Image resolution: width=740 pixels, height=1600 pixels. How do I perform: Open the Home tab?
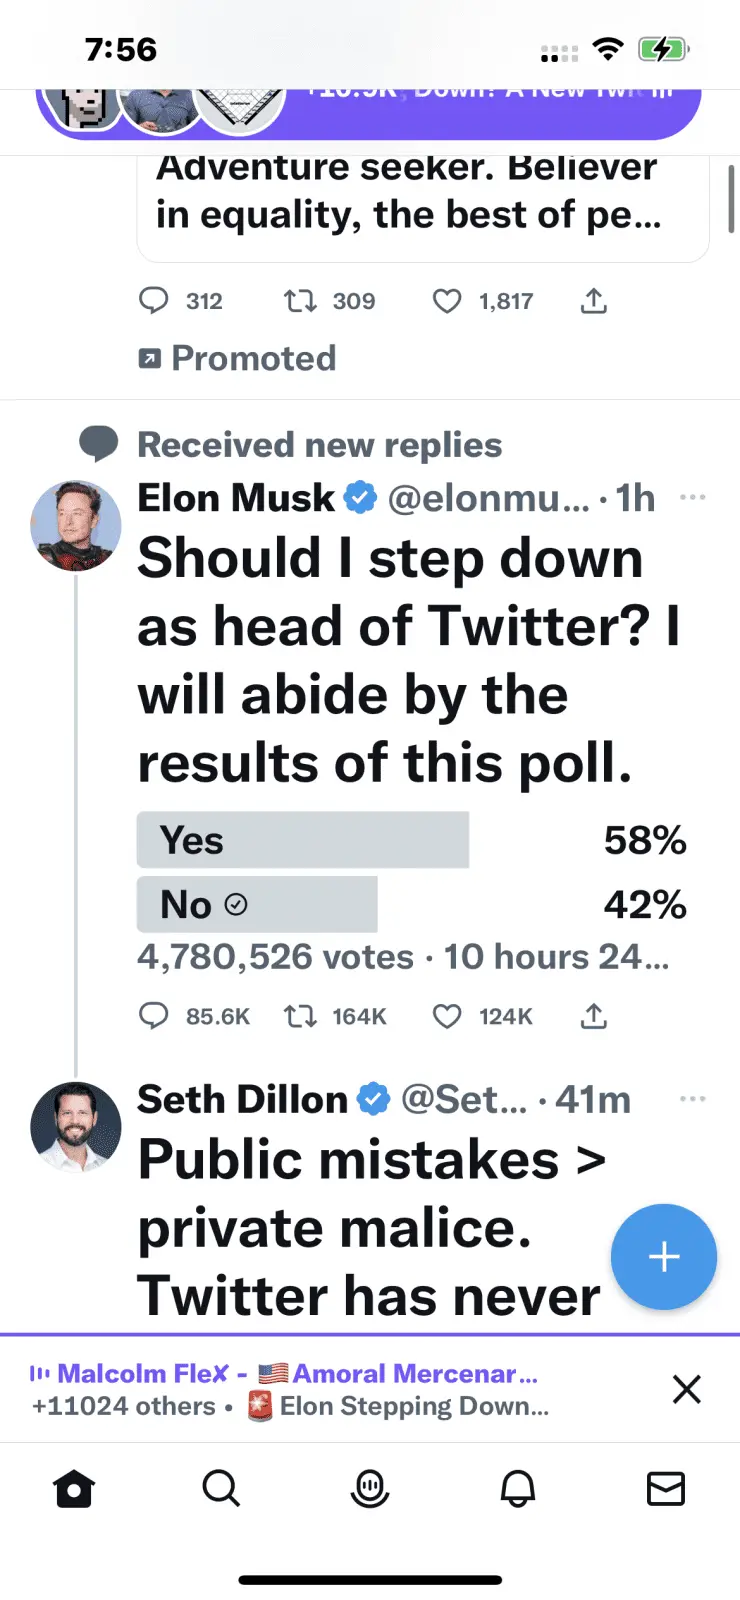[74, 1489]
